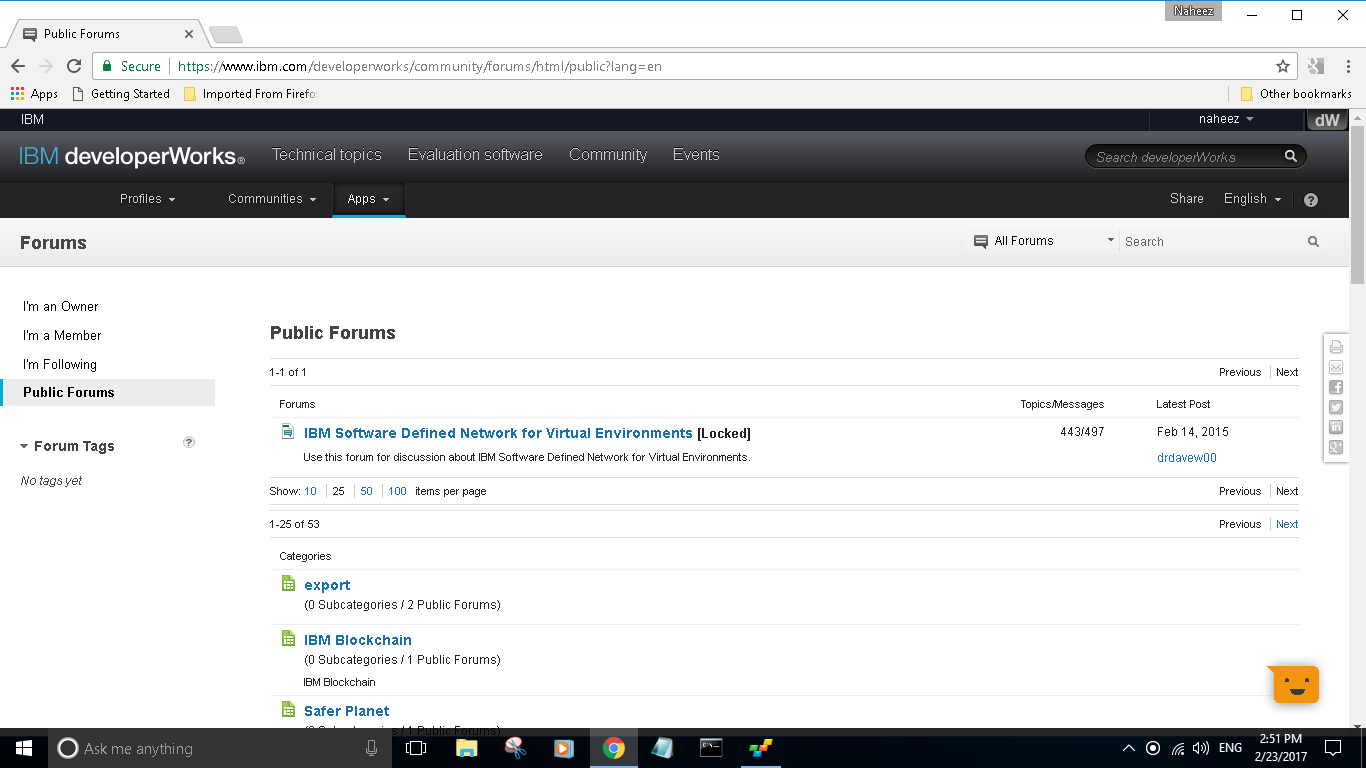Focus the Search developerWorks field
This screenshot has height=768, width=1366.
click(x=1185, y=157)
